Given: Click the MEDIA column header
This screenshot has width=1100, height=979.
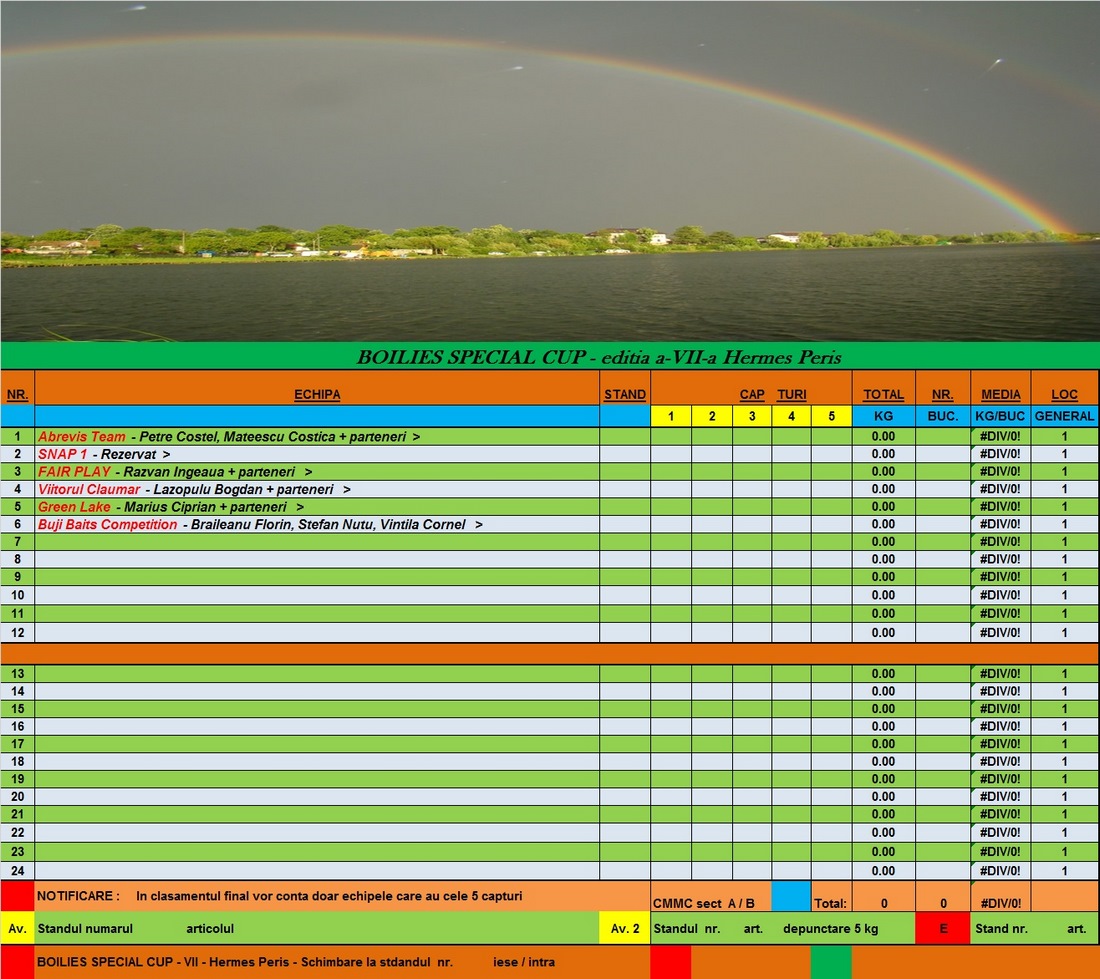Looking at the screenshot, I should point(1001,395).
